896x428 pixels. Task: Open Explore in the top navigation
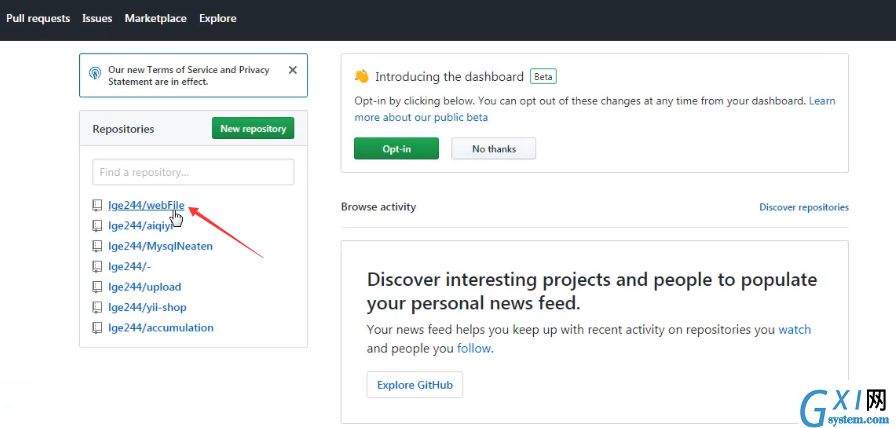[218, 18]
